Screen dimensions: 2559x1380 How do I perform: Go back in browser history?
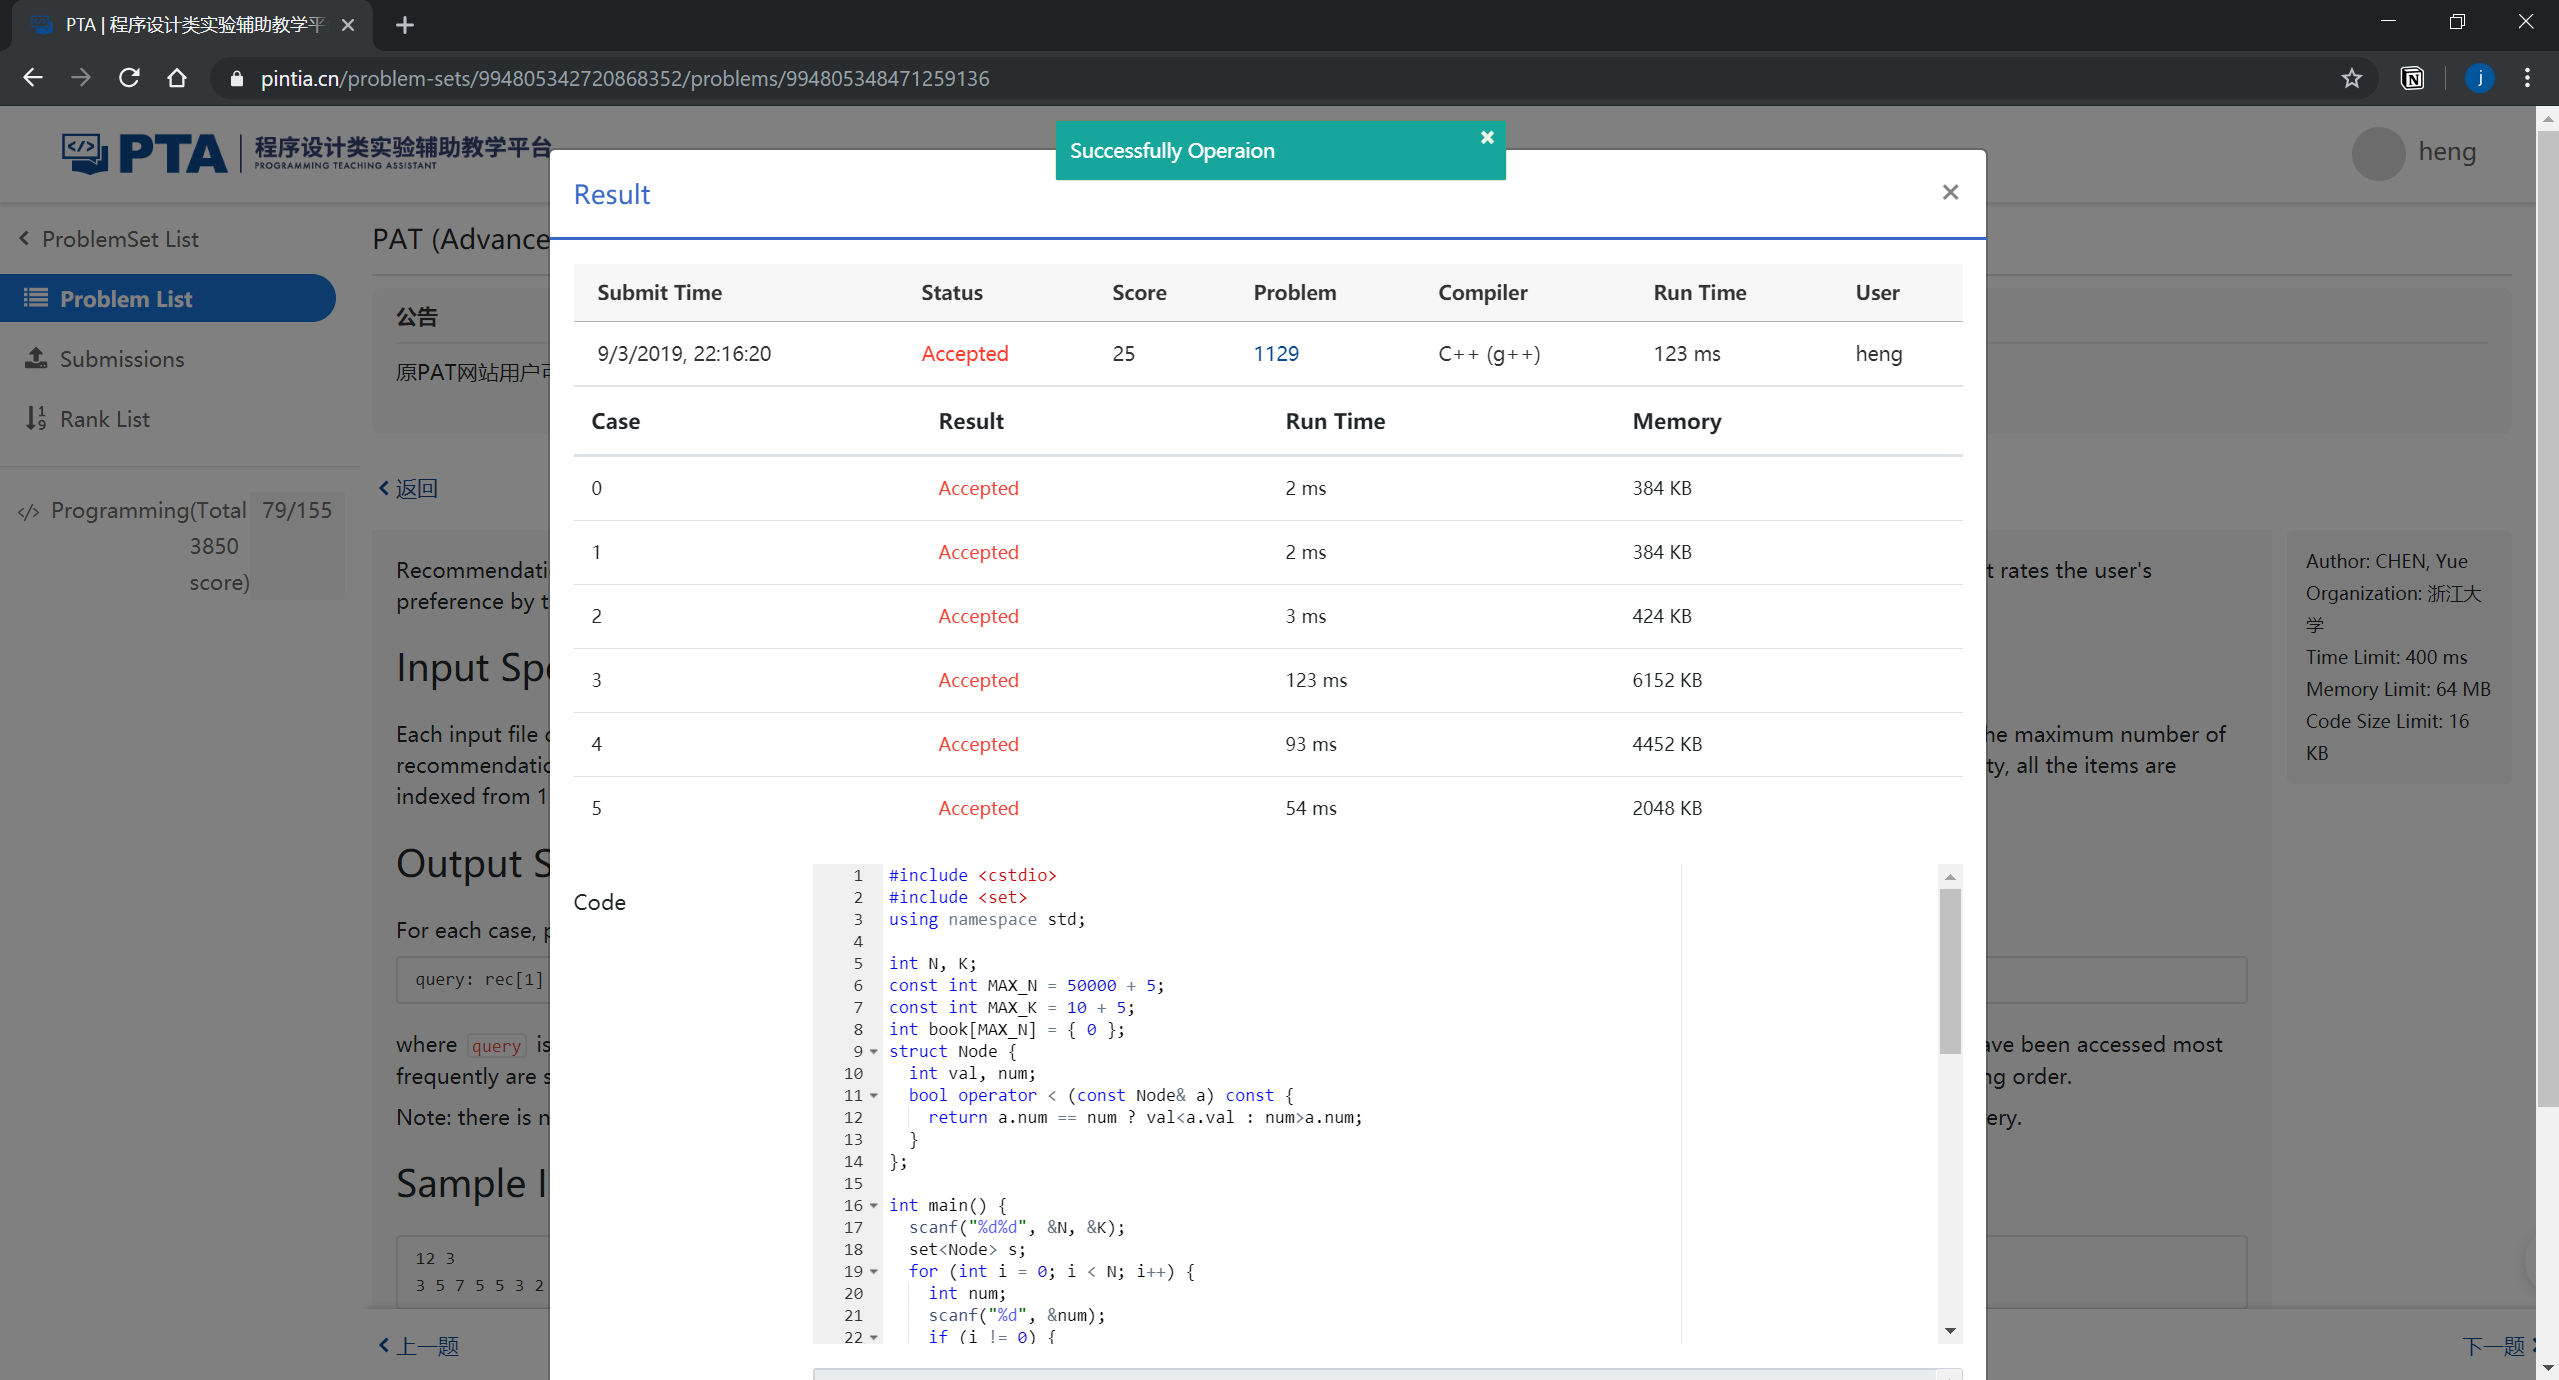click(32, 78)
